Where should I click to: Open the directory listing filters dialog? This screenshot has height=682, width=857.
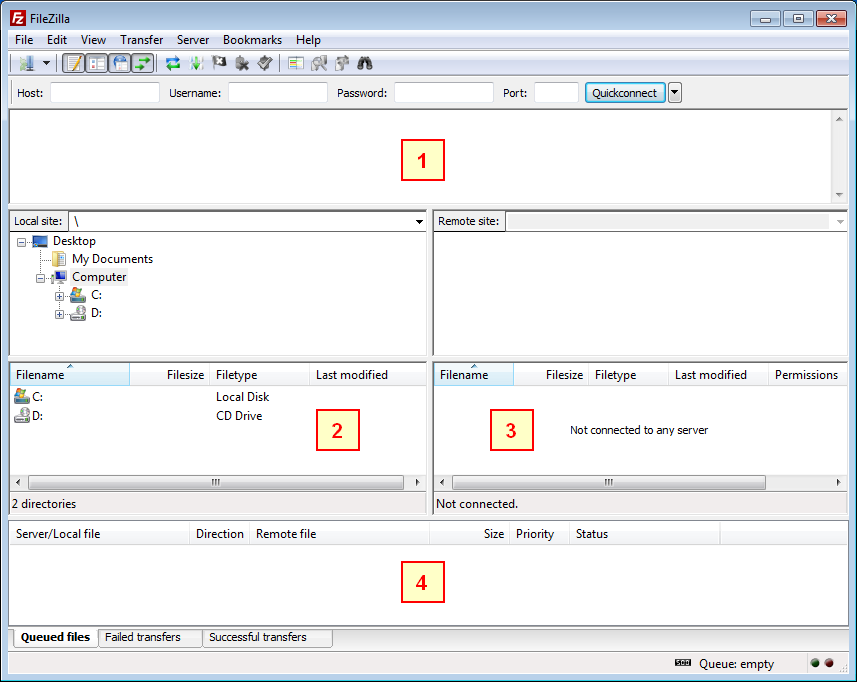pos(296,63)
